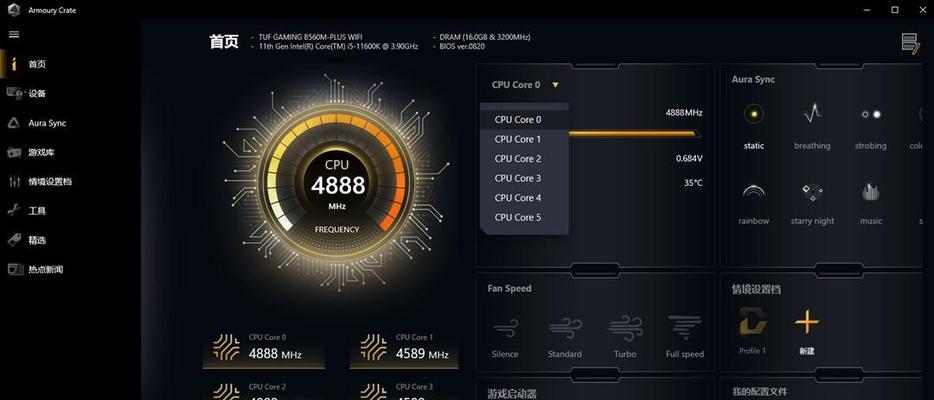
Task: Click the CPU Core 0 4888 MHz tile
Action: [263, 348]
